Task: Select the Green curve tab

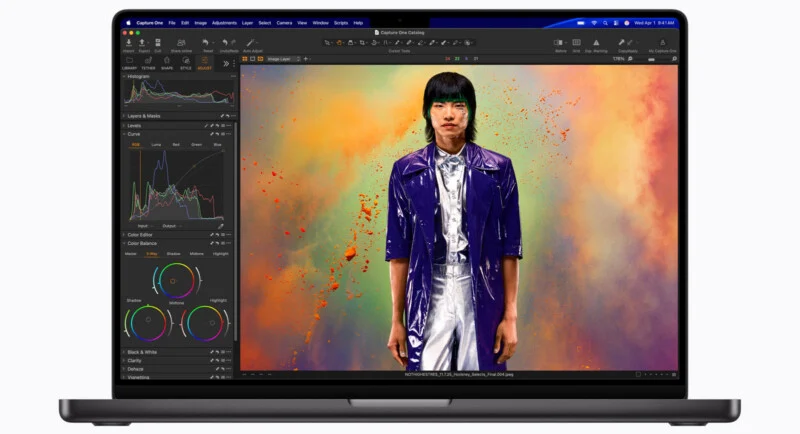Action: (x=196, y=145)
